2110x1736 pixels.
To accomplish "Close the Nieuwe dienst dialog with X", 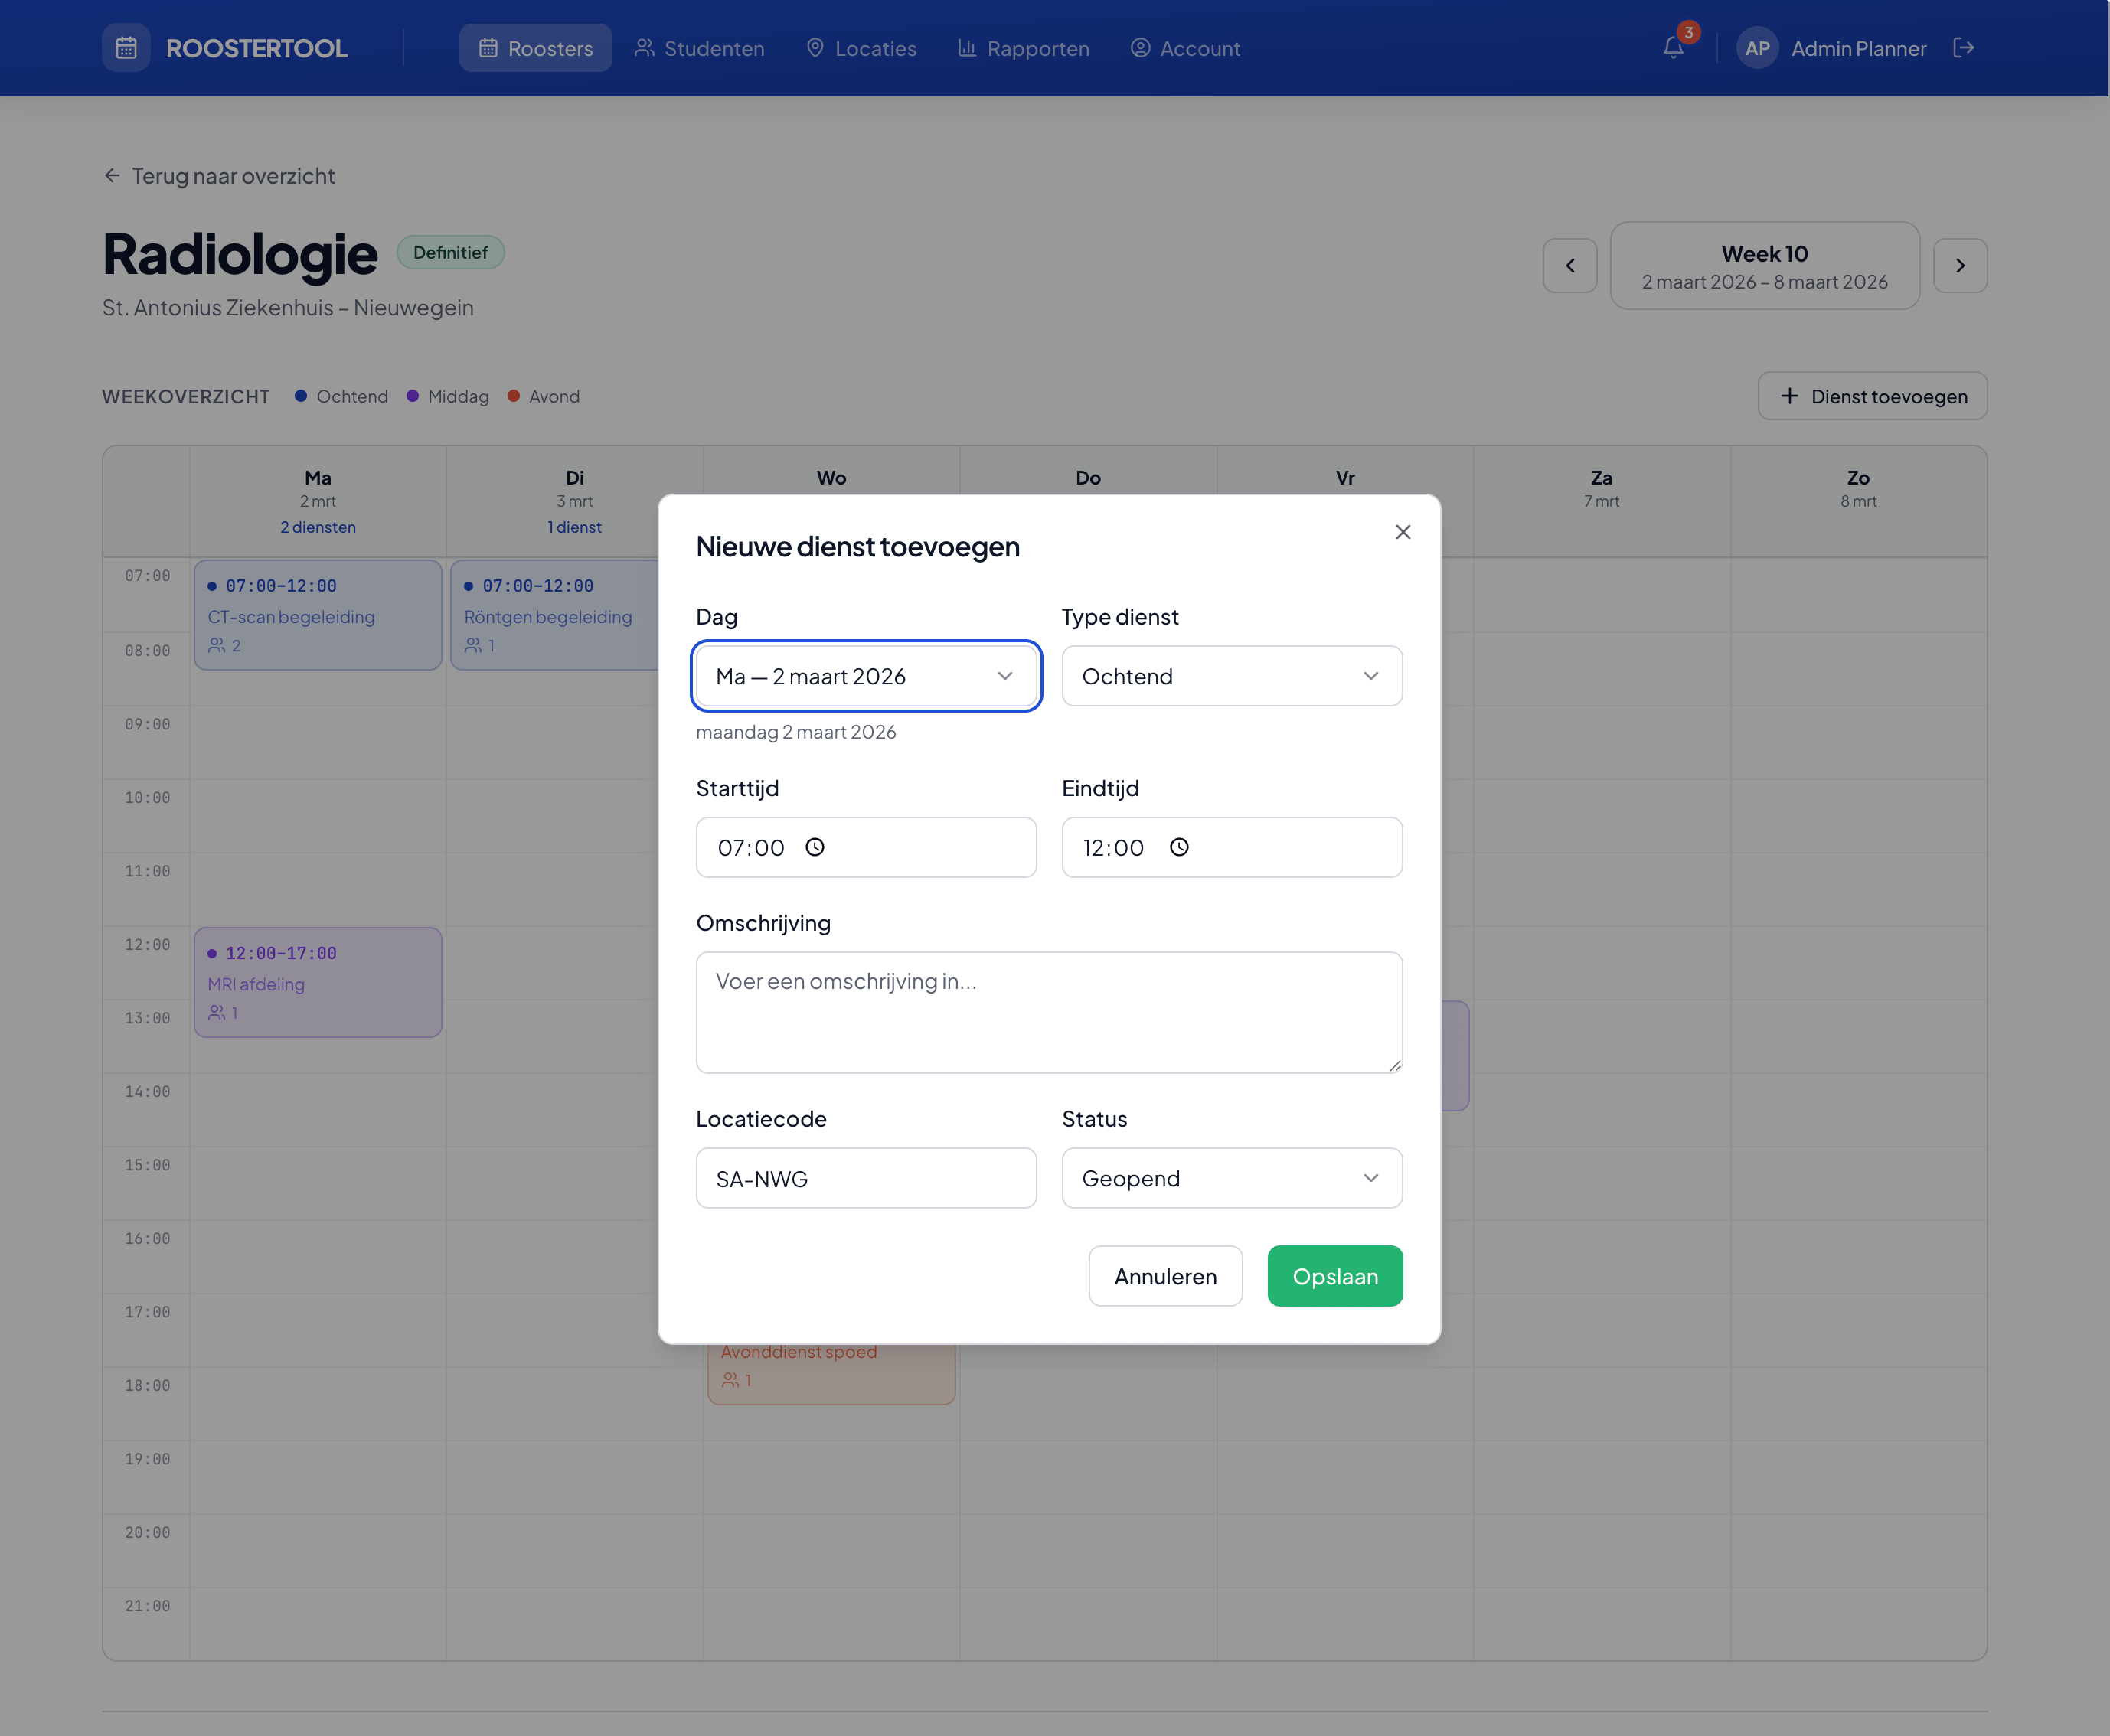I will [1402, 532].
